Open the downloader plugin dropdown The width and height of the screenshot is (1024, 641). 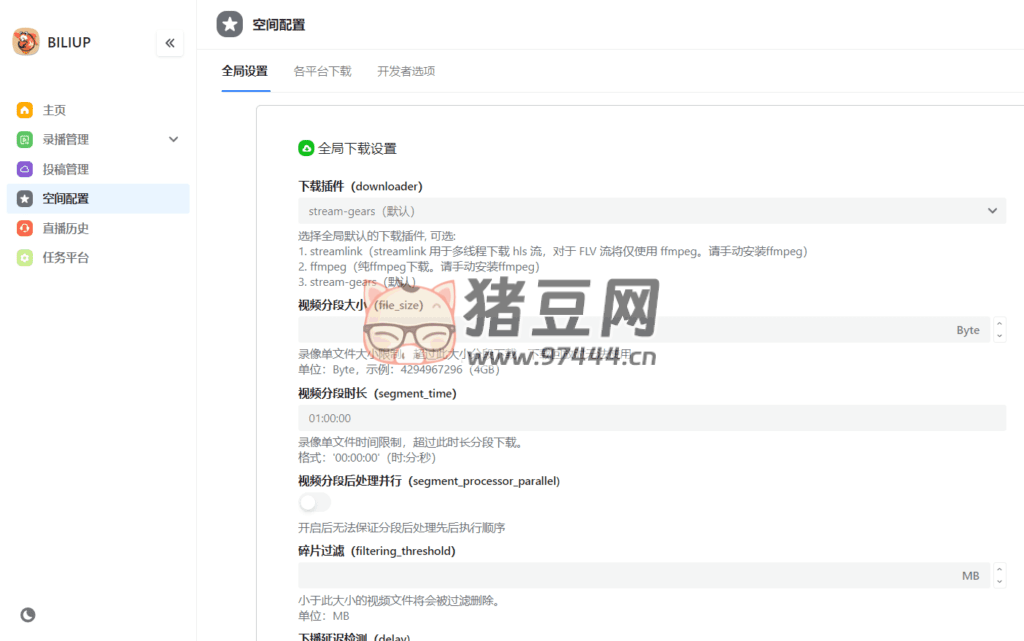(651, 211)
